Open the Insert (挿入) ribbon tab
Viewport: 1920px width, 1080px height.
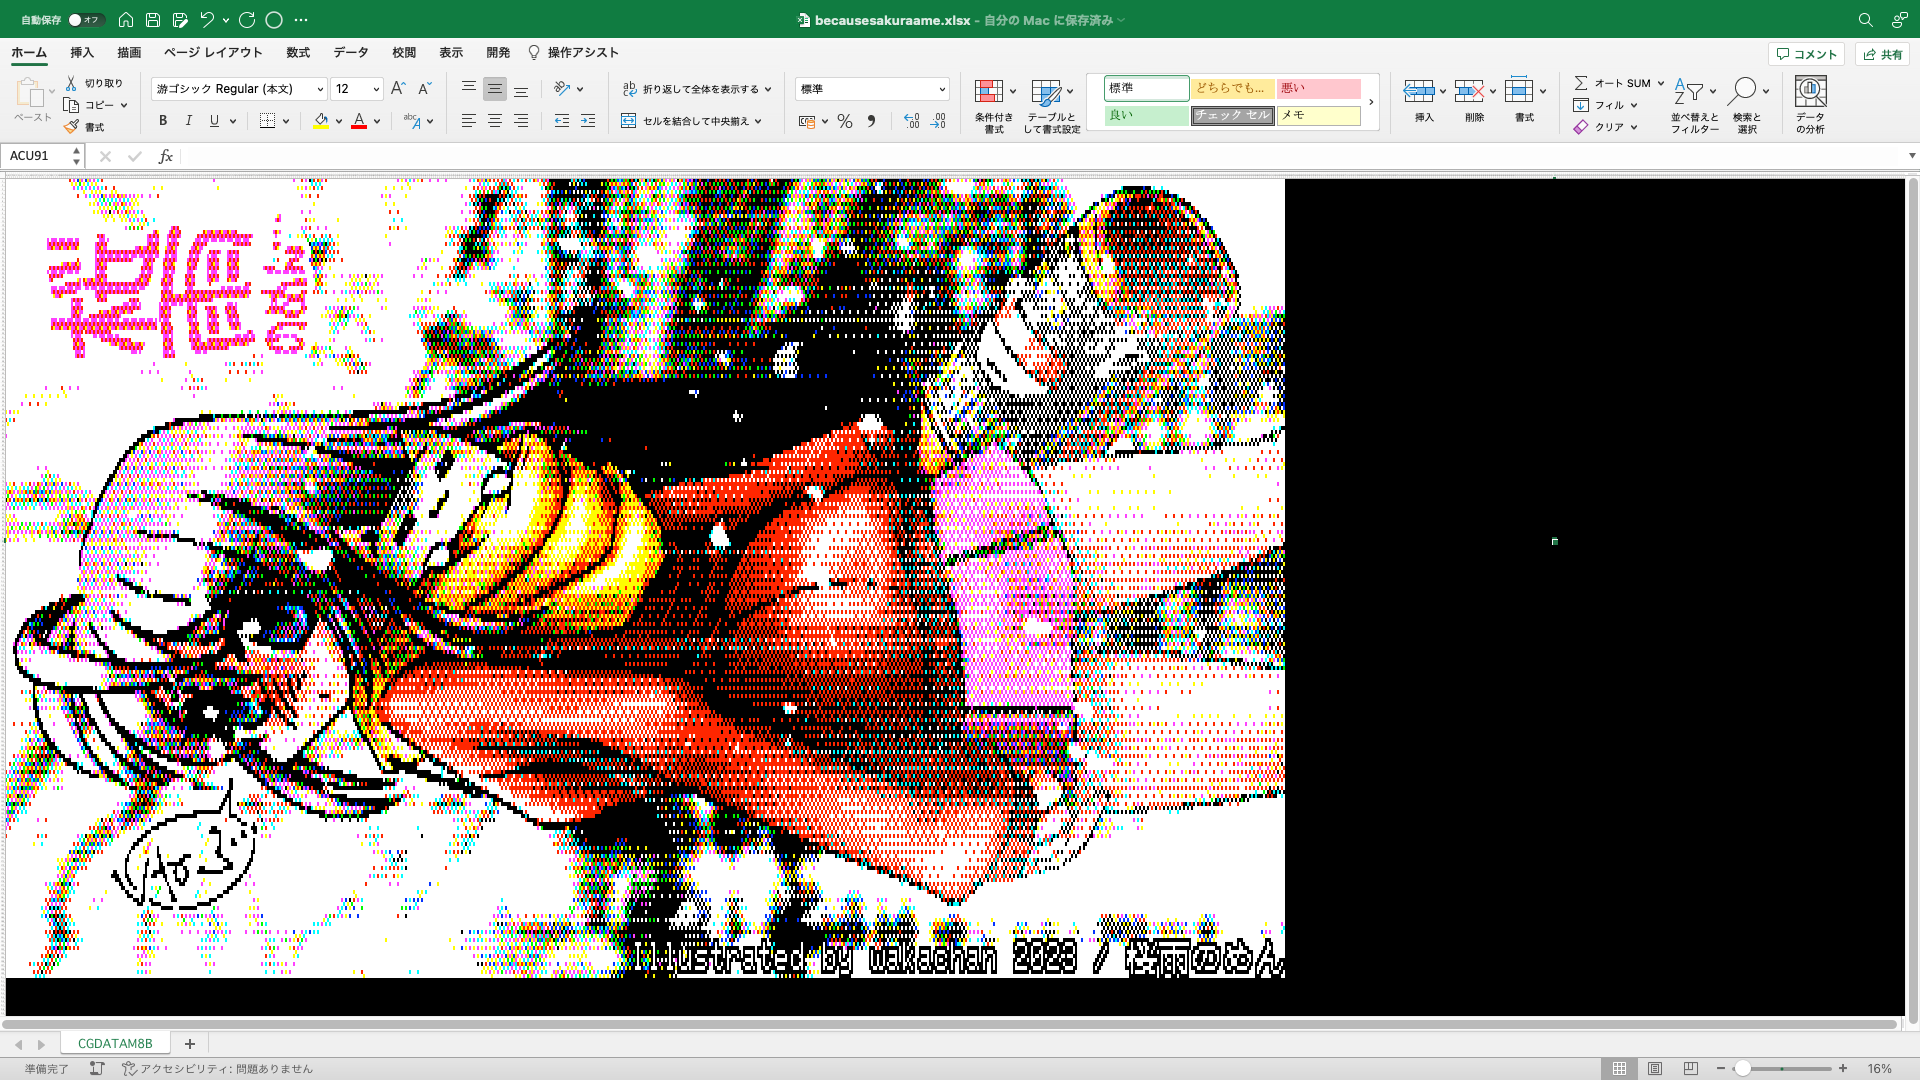[x=82, y=52]
